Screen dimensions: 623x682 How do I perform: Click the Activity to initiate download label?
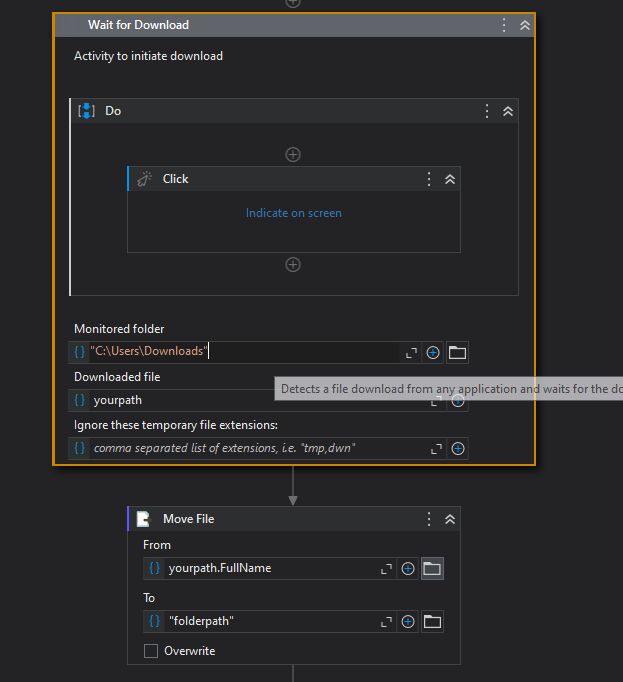point(148,56)
